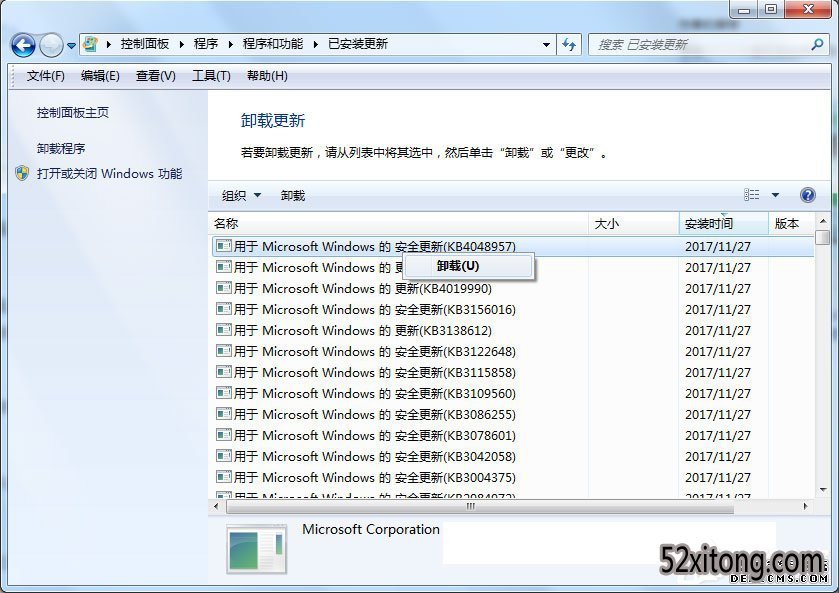The width and height of the screenshot is (839, 593).
Task: Click icon of KB3109560 update row
Action: 224,393
